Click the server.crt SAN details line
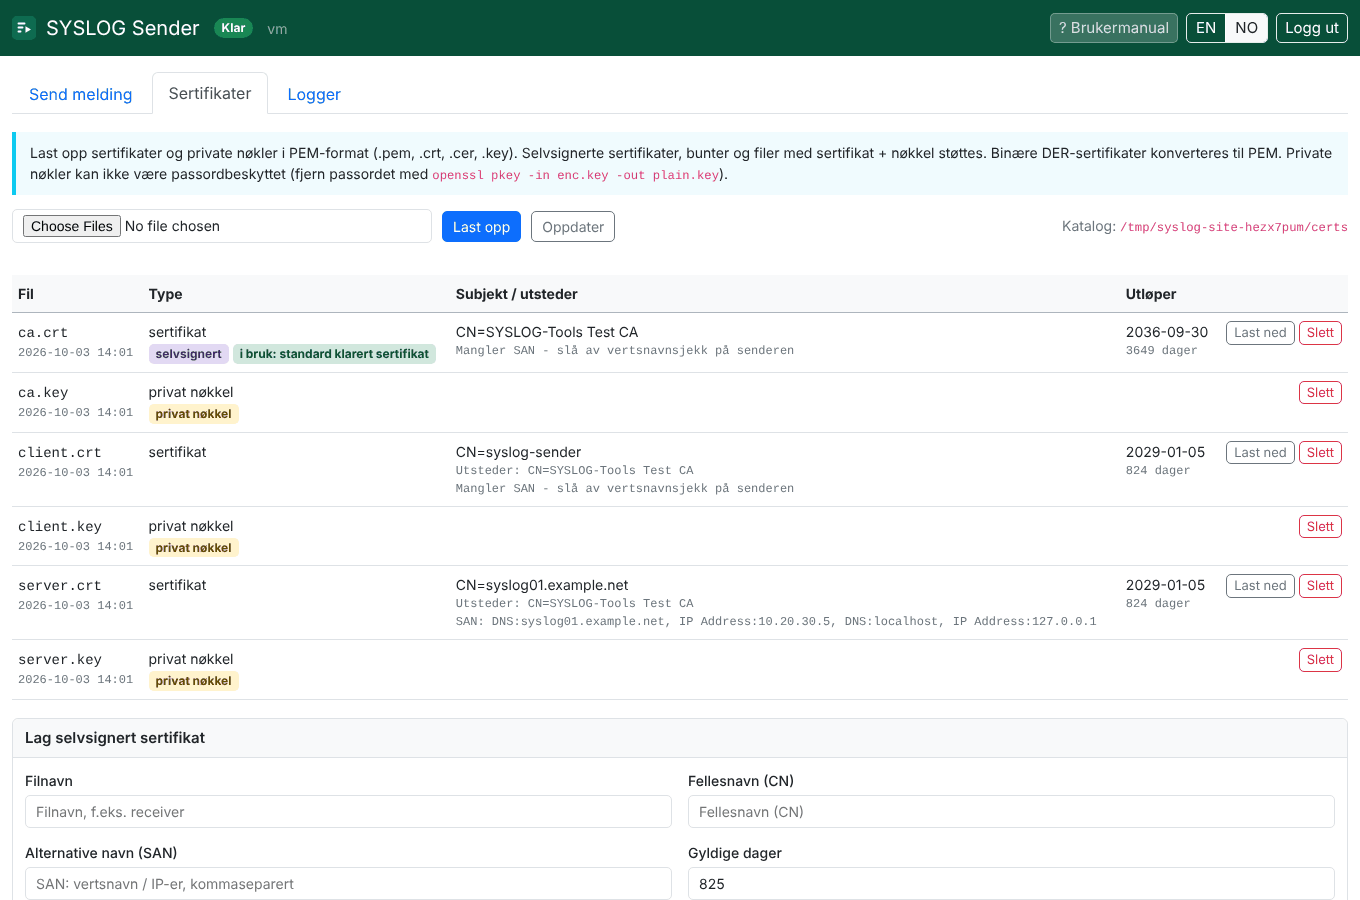Viewport: 1360px width, 900px height. (776, 622)
